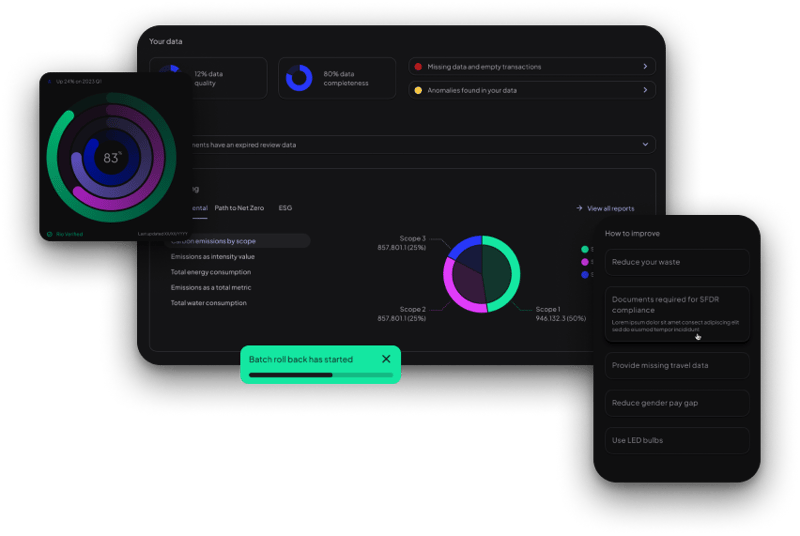Switch to Path to Net Zero tab
The image size is (800, 536).
pos(239,208)
